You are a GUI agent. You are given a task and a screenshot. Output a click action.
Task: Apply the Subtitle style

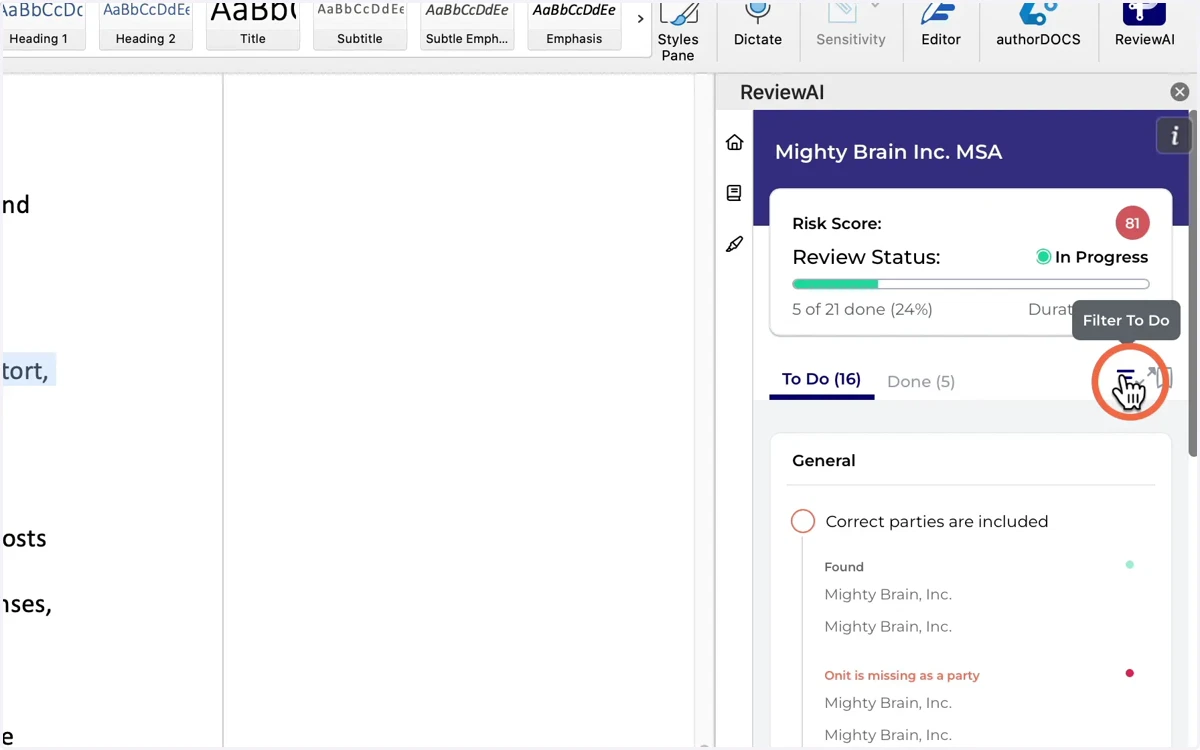(360, 26)
